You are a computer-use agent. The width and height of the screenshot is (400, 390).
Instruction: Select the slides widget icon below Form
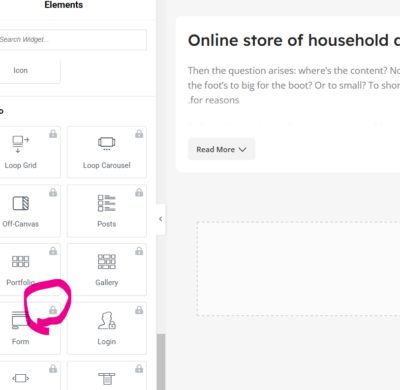click(x=21, y=378)
